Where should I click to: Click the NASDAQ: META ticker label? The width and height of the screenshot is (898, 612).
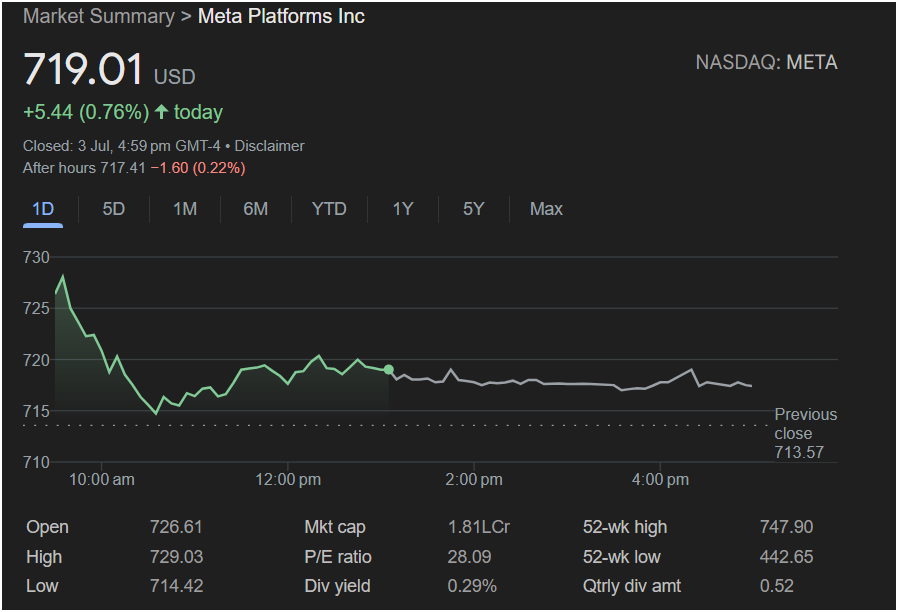pyautogui.click(x=766, y=62)
